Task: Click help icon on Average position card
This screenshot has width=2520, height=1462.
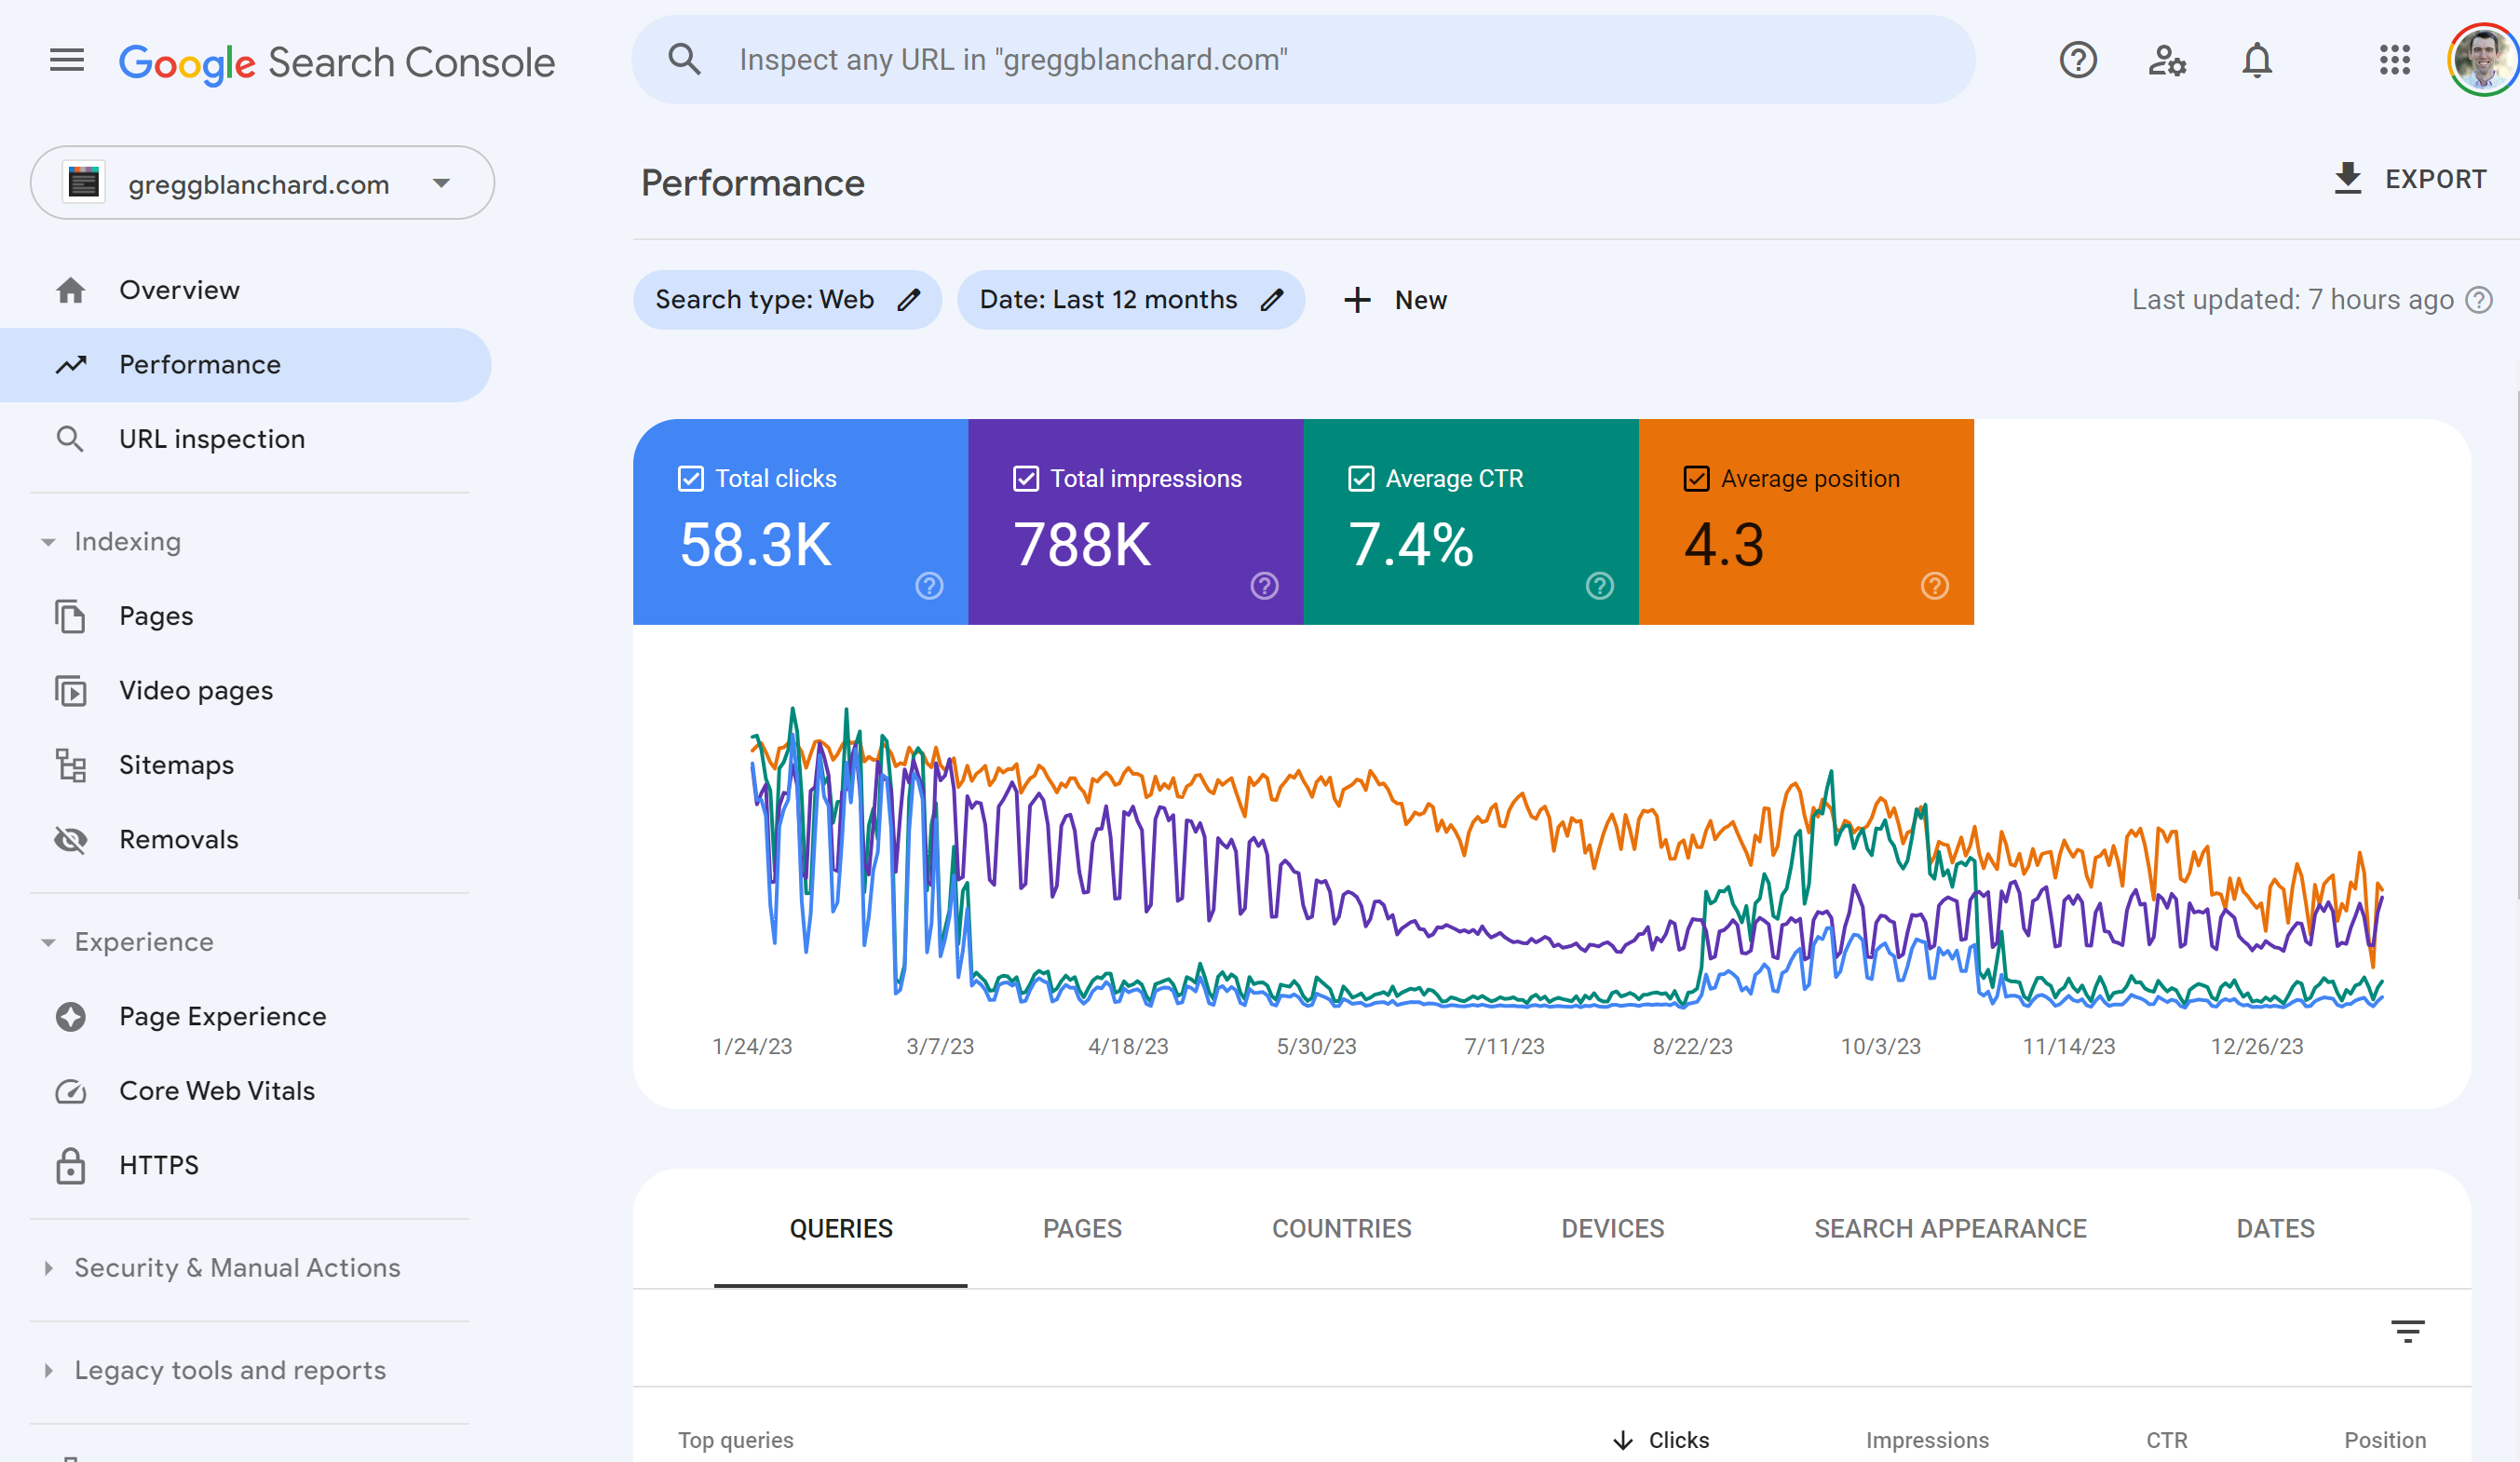Action: click(1934, 586)
